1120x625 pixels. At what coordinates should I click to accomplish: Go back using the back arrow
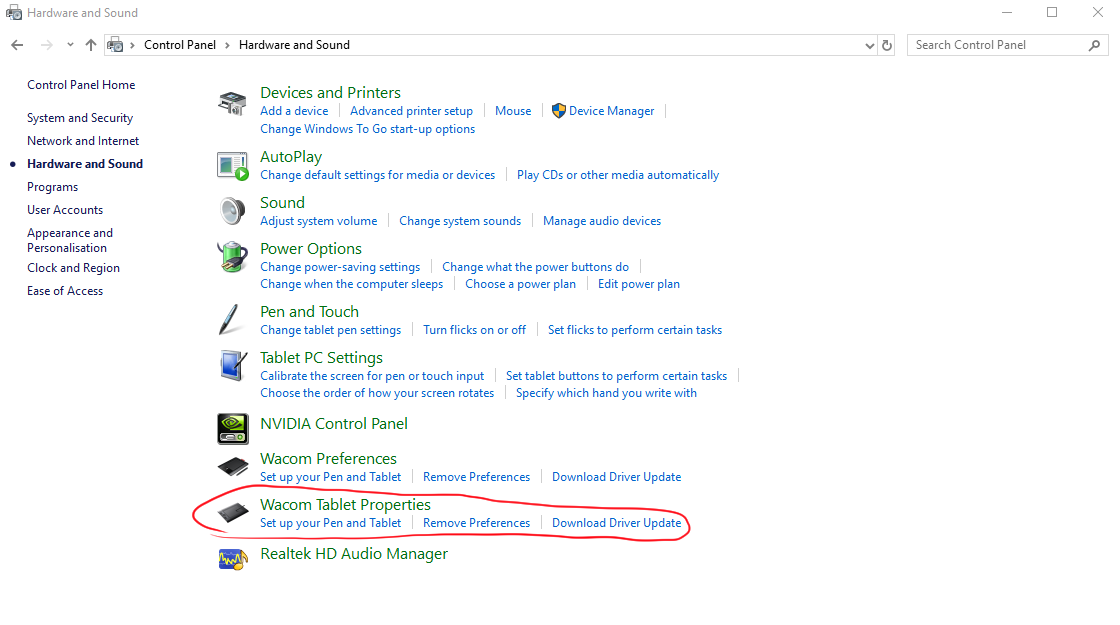coord(17,45)
